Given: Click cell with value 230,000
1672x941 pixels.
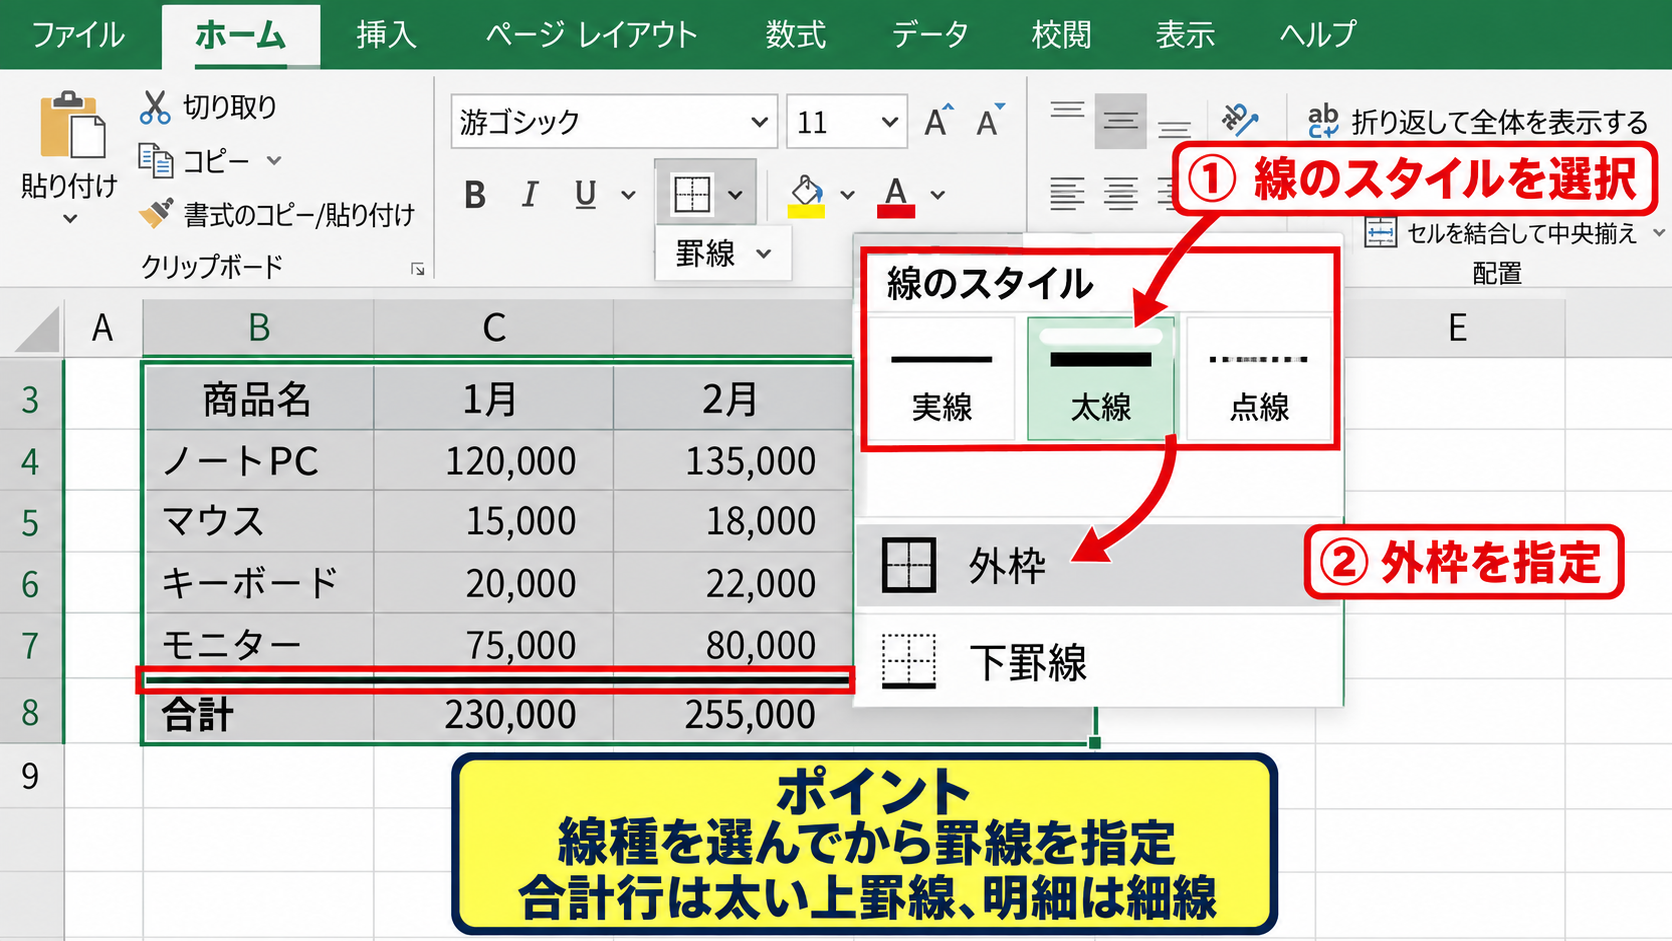Looking at the screenshot, I should [494, 716].
